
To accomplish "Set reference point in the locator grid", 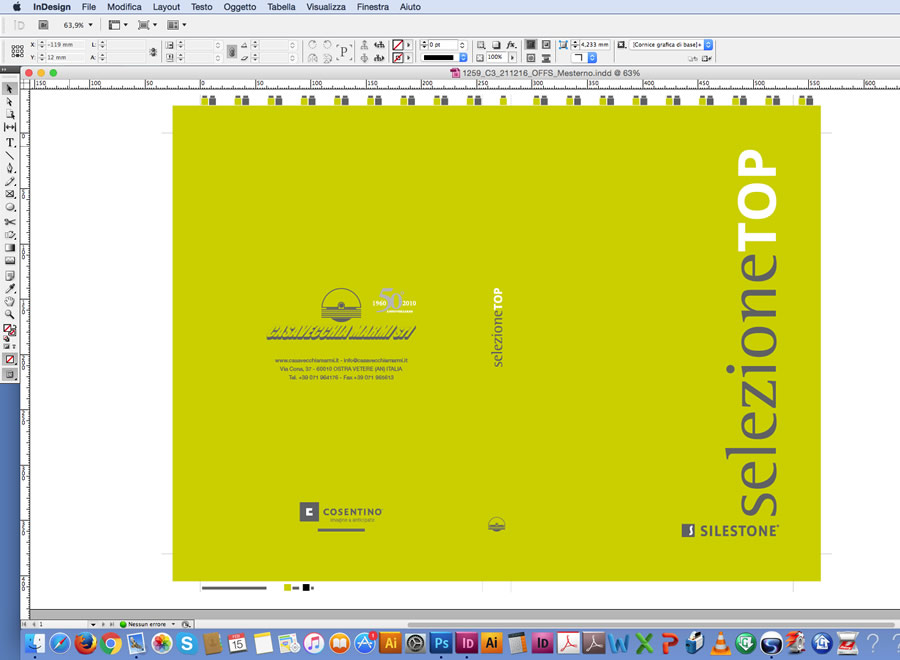I will tap(17, 51).
